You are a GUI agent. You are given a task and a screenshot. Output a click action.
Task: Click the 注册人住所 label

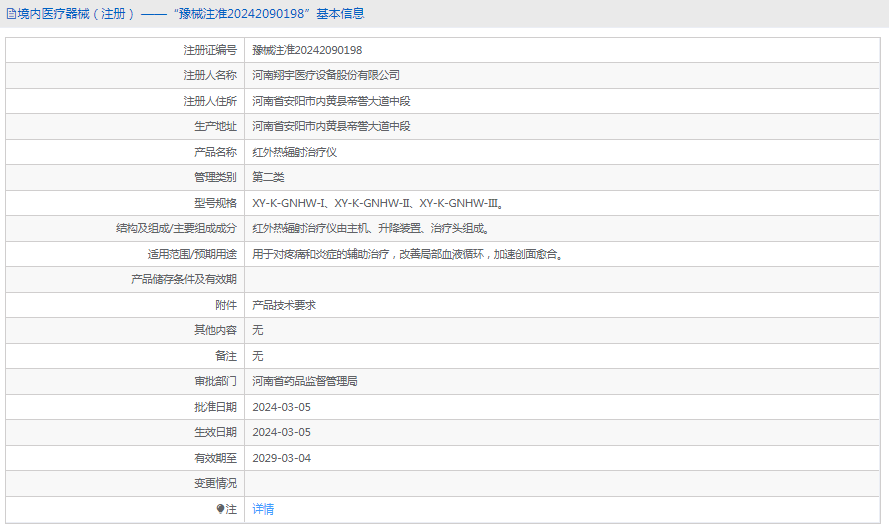[x=210, y=101]
